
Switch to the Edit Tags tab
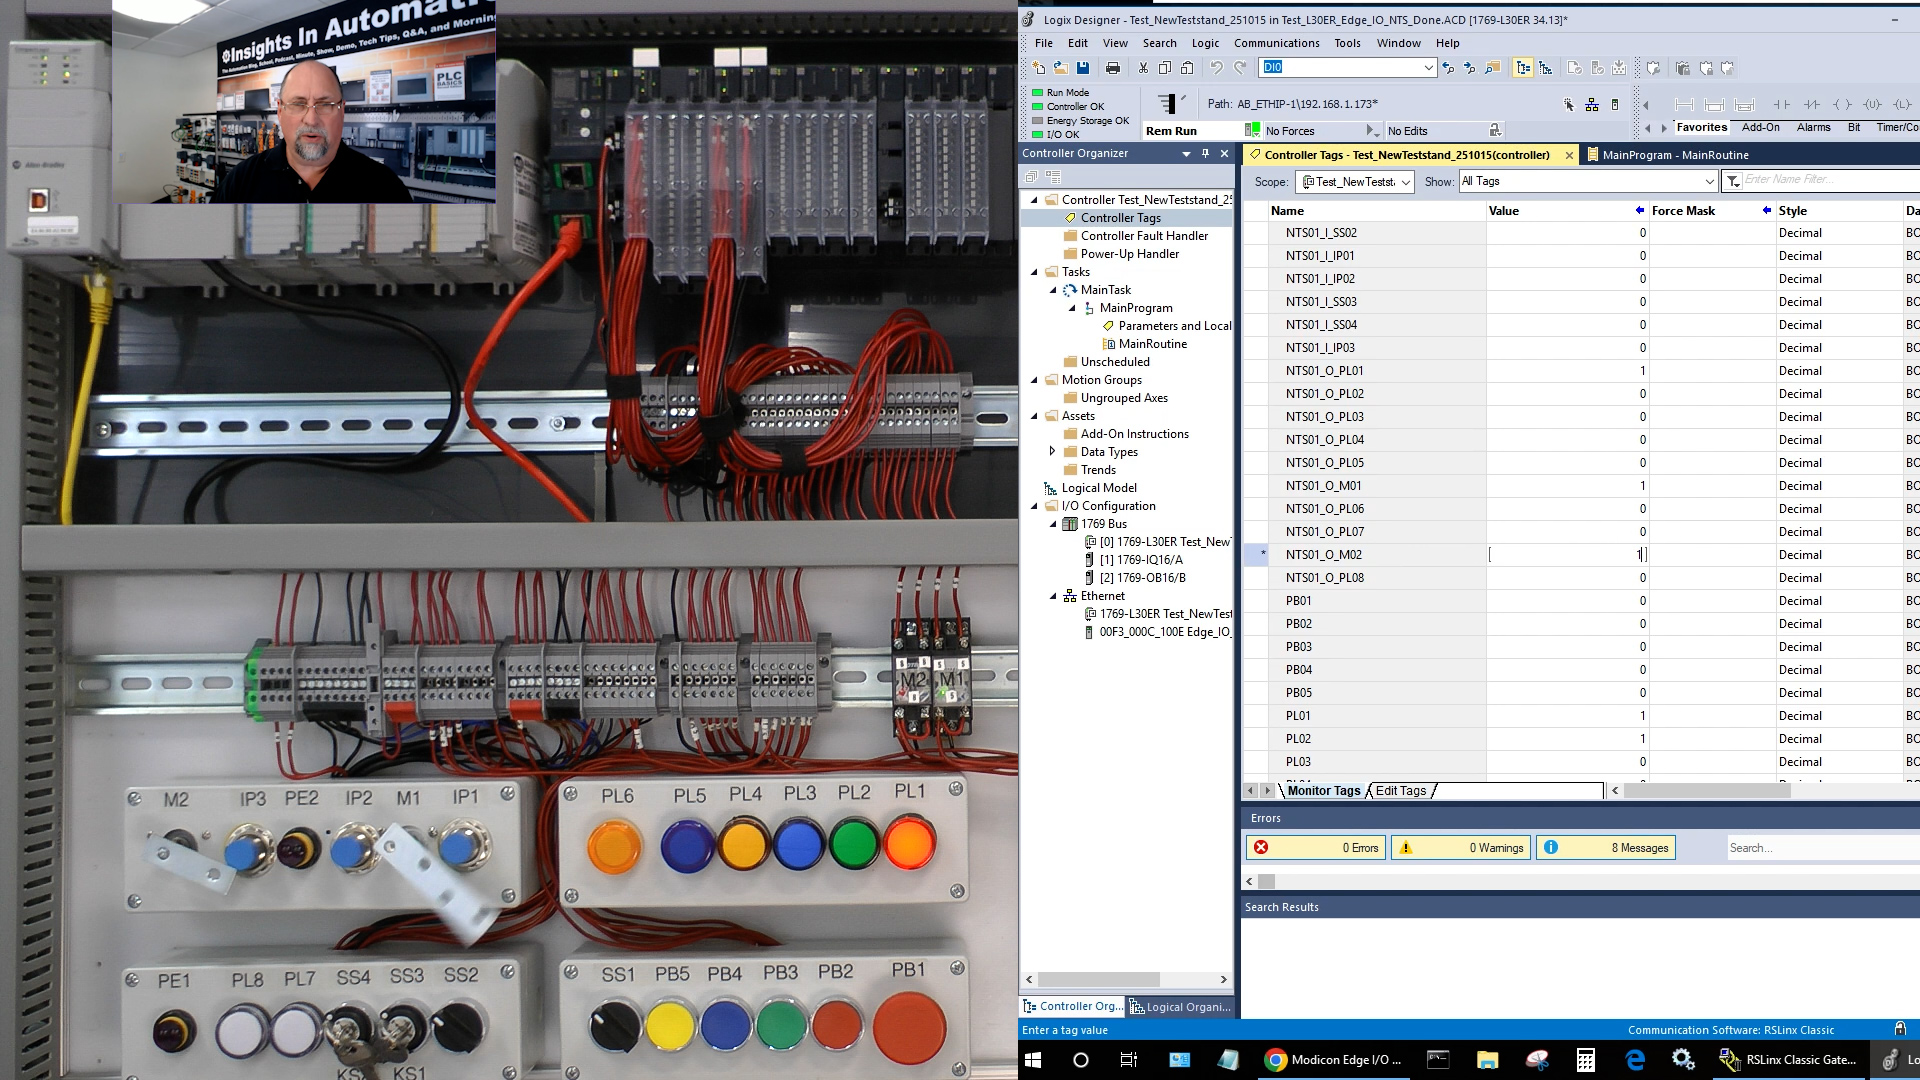click(1400, 791)
